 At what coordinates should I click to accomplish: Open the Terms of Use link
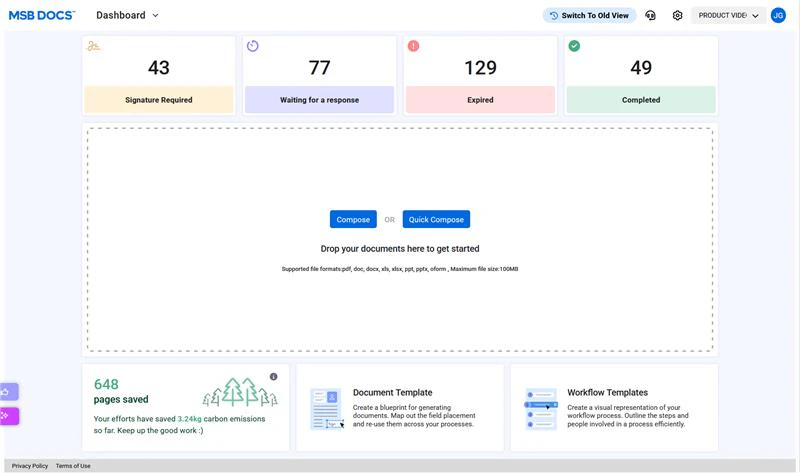coord(73,466)
